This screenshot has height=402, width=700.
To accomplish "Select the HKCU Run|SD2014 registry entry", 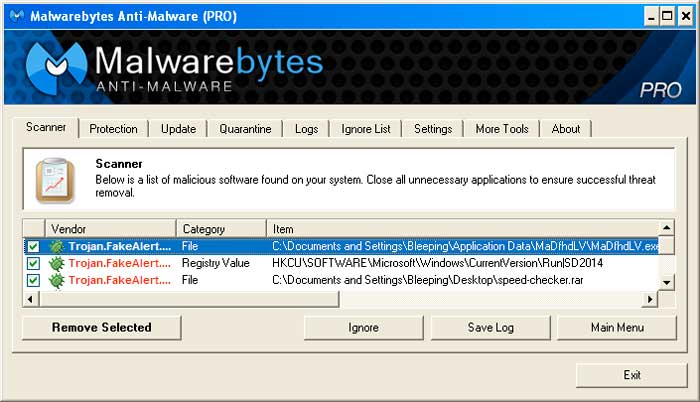I will pyautogui.click(x=437, y=263).
